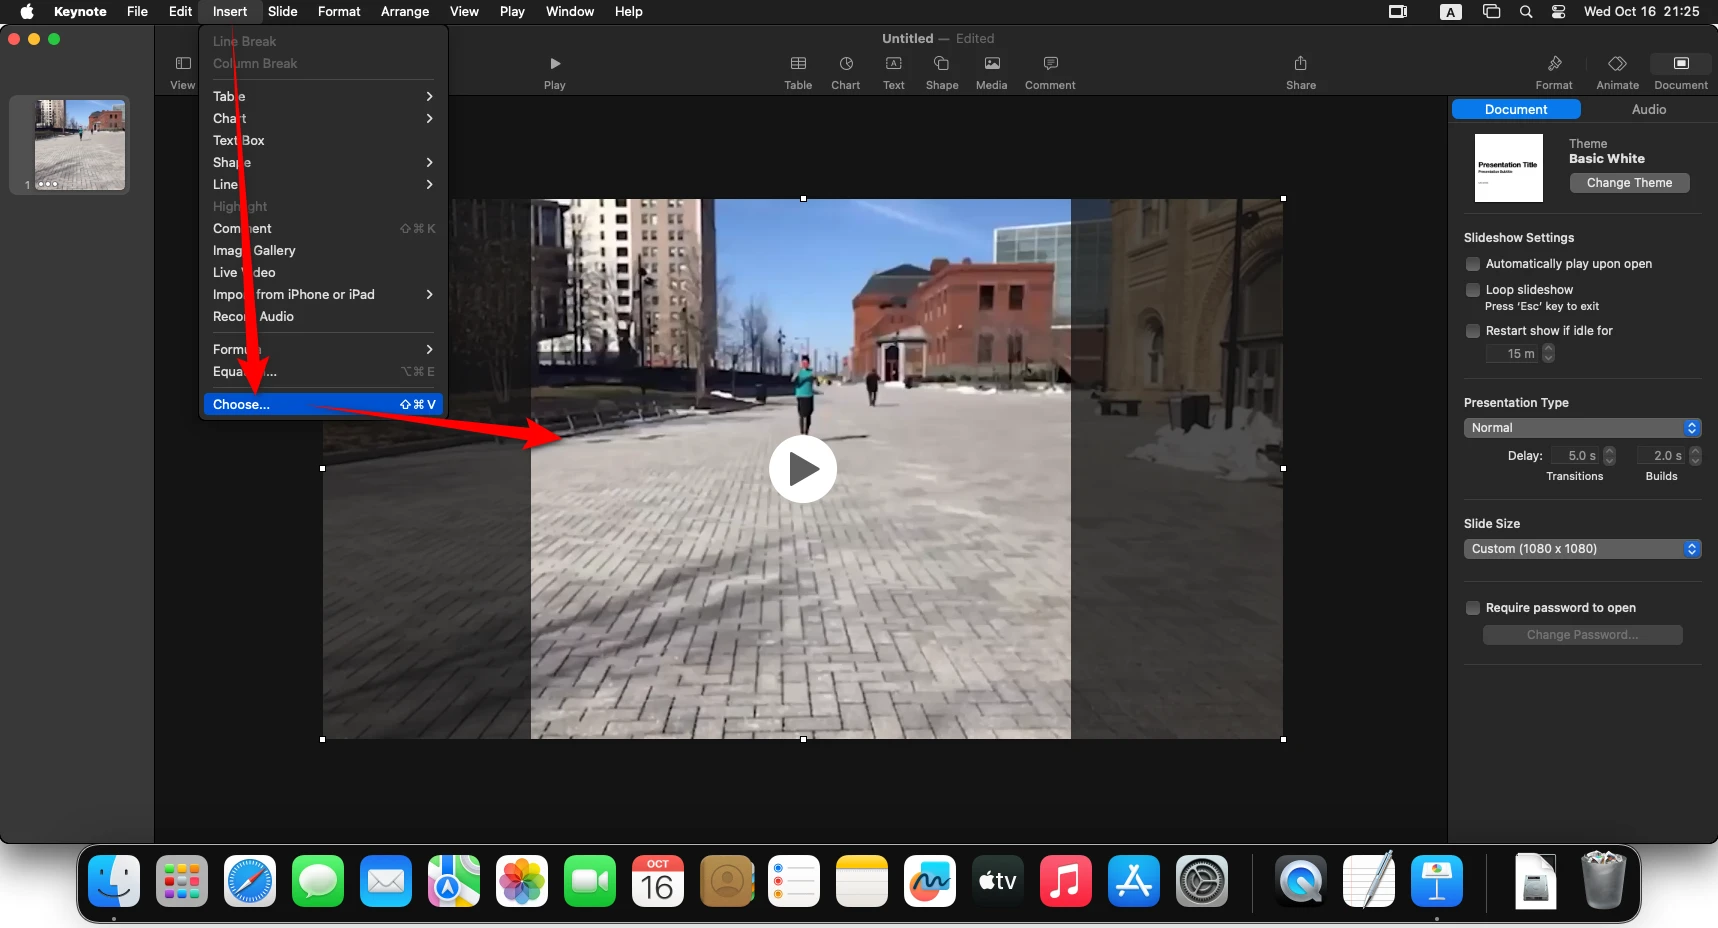Open the Shape toolbar icon
This screenshot has width=1718, height=928.
tap(942, 64)
